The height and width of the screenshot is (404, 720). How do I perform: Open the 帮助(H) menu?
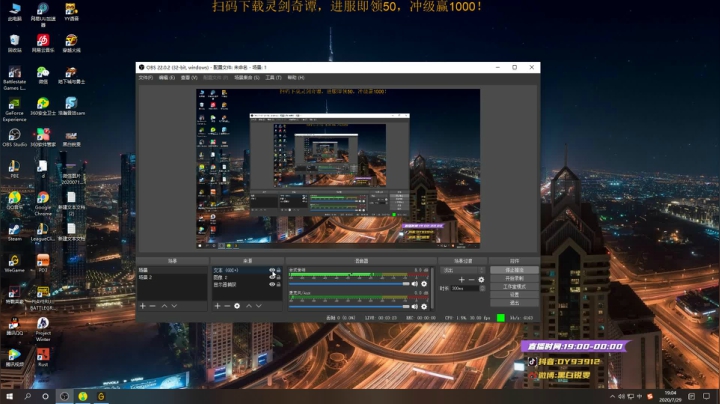[x=296, y=78]
